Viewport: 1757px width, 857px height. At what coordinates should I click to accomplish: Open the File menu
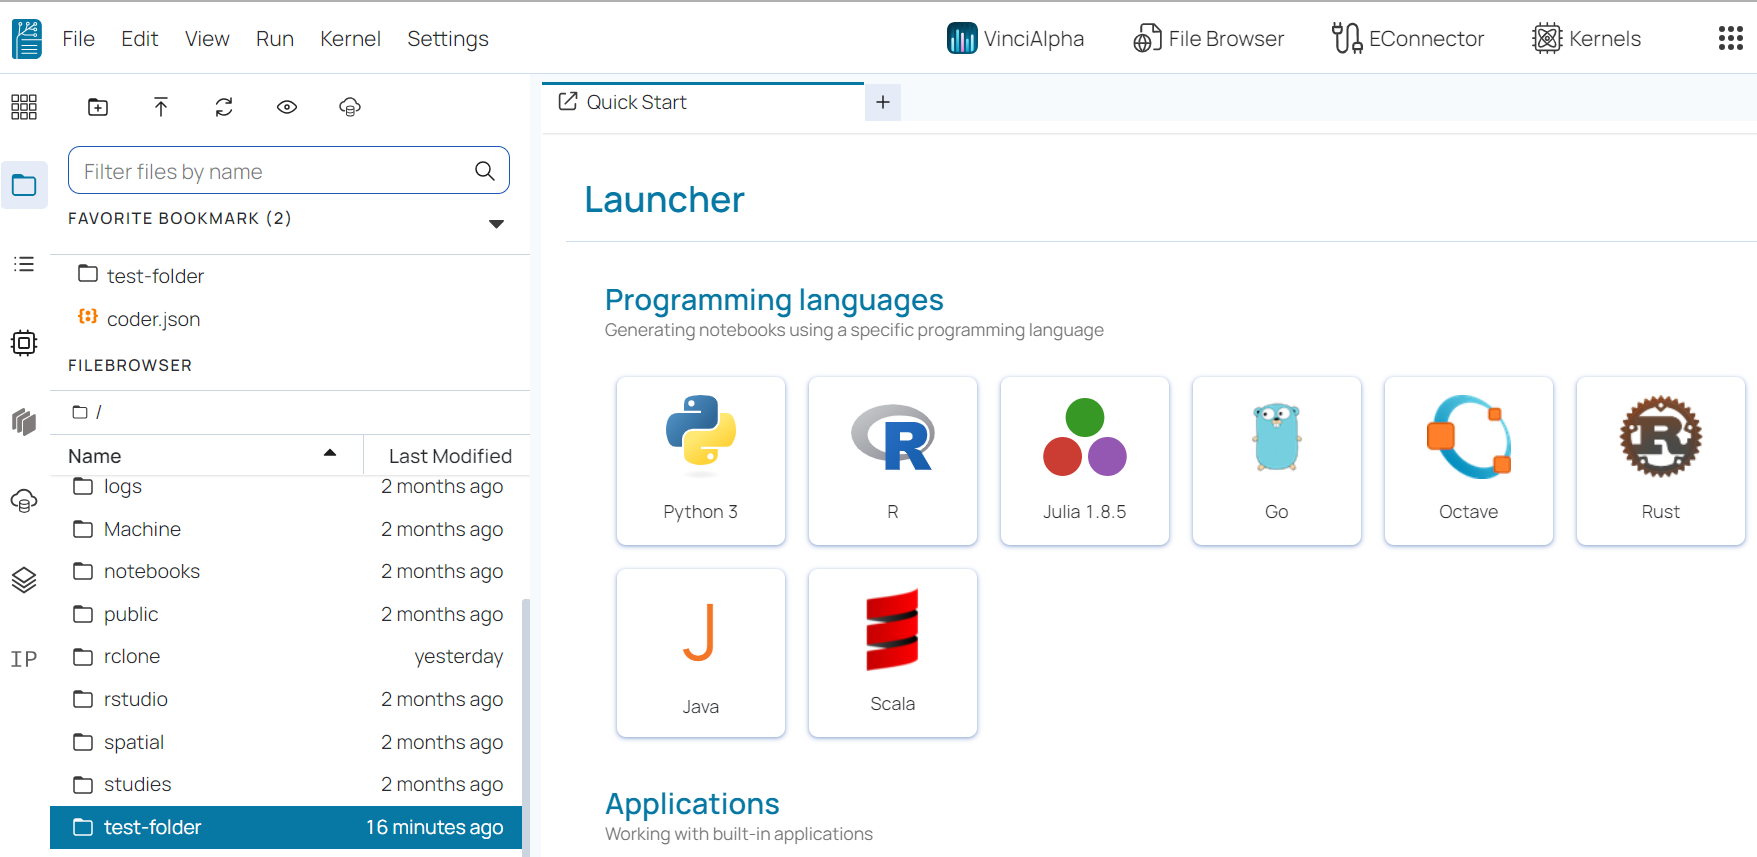tap(78, 39)
